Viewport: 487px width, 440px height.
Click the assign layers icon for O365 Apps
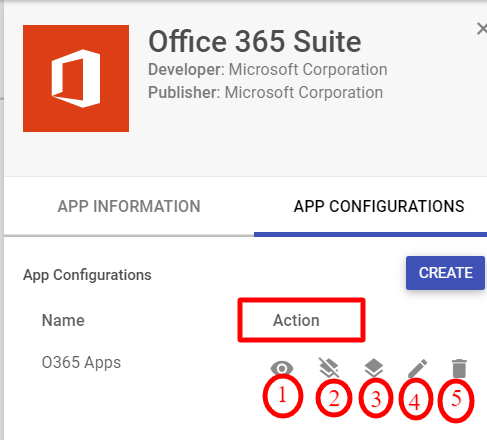[x=374, y=368]
